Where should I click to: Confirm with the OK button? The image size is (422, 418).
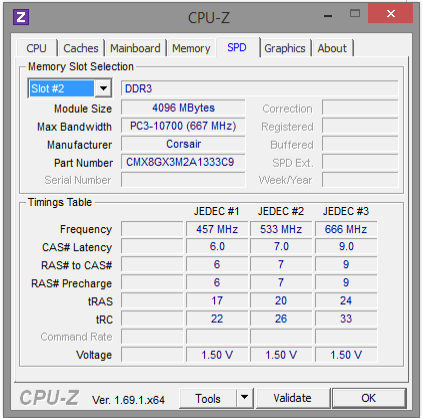coord(369,398)
